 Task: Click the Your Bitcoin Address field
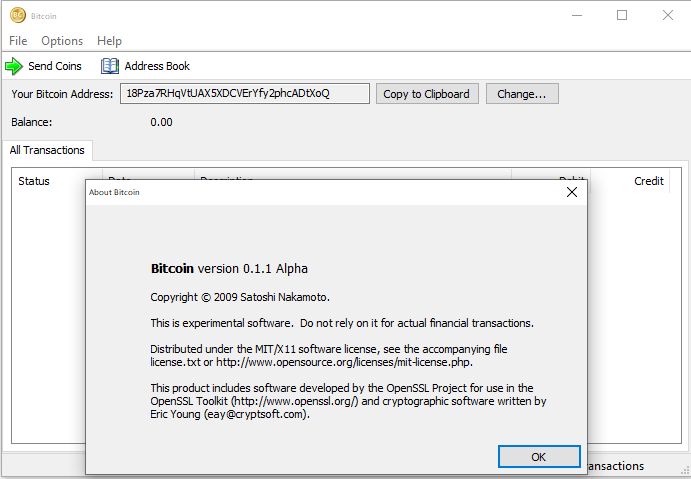tap(245, 93)
